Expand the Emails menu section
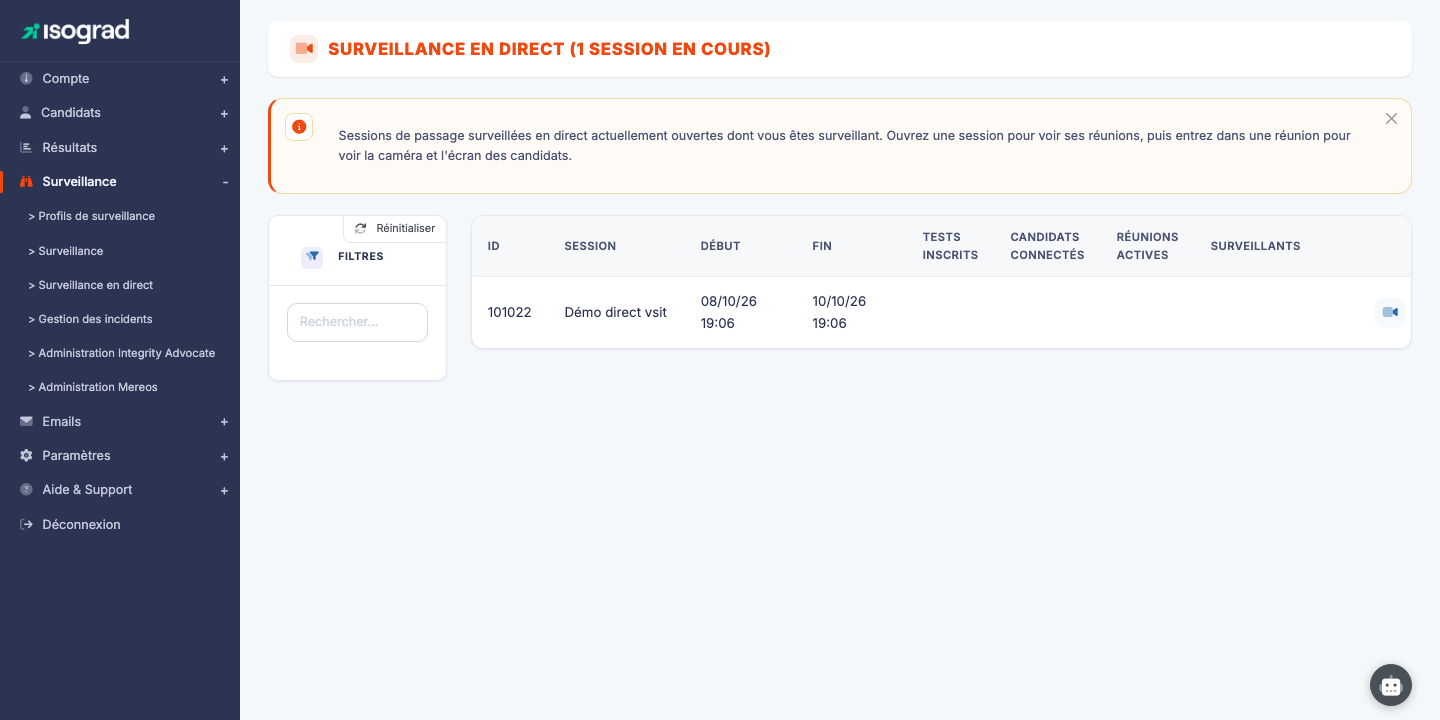 coord(224,422)
